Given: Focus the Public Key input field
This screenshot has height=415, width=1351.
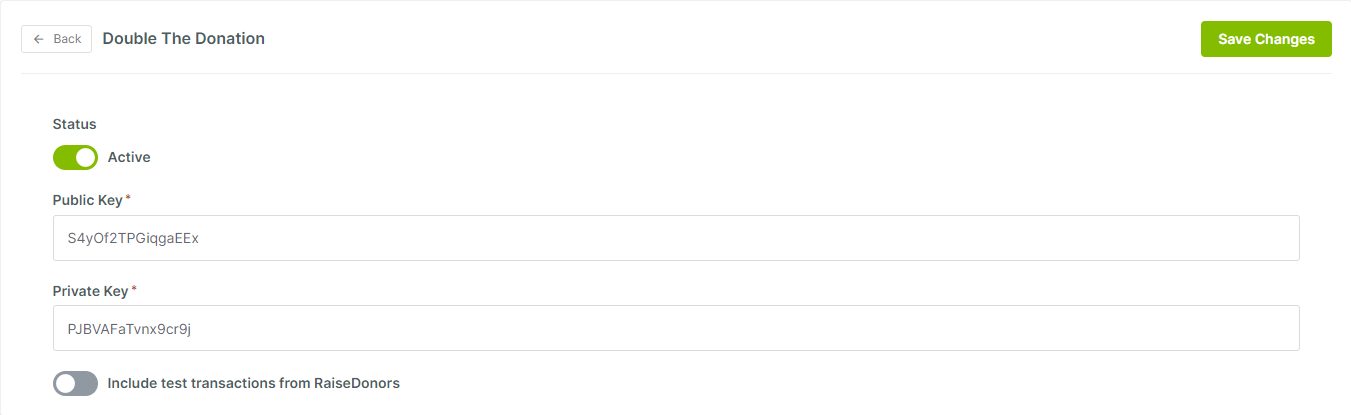Looking at the screenshot, I should tap(676, 238).
